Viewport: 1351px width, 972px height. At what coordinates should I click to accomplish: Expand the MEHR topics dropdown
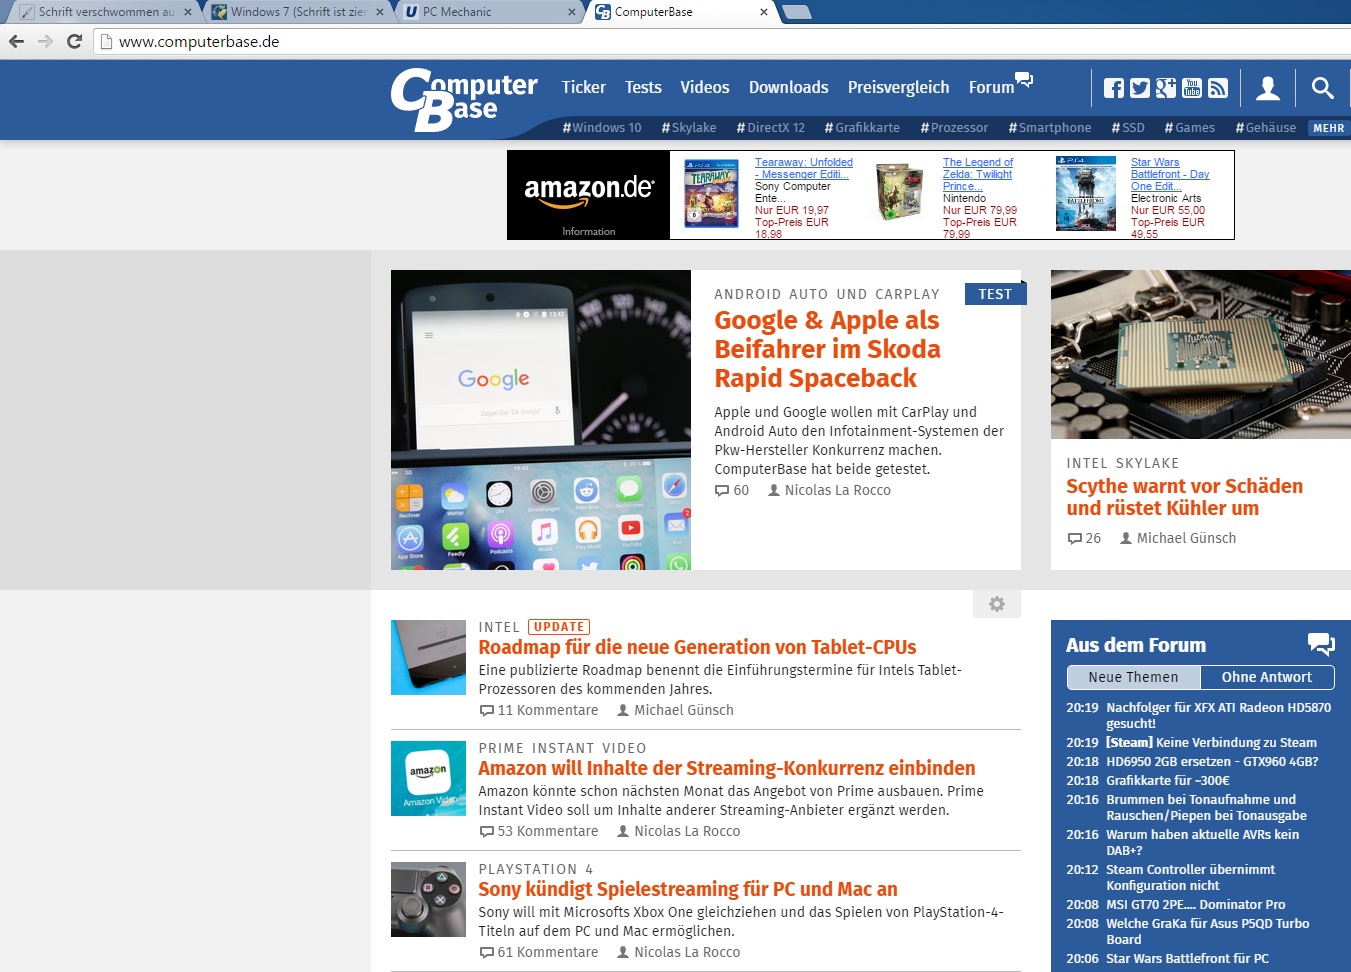(1329, 128)
